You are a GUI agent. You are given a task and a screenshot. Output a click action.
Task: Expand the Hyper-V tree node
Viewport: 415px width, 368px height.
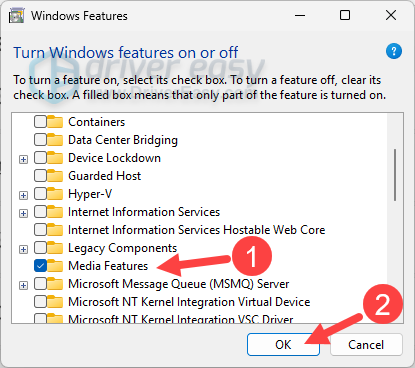click(x=23, y=195)
